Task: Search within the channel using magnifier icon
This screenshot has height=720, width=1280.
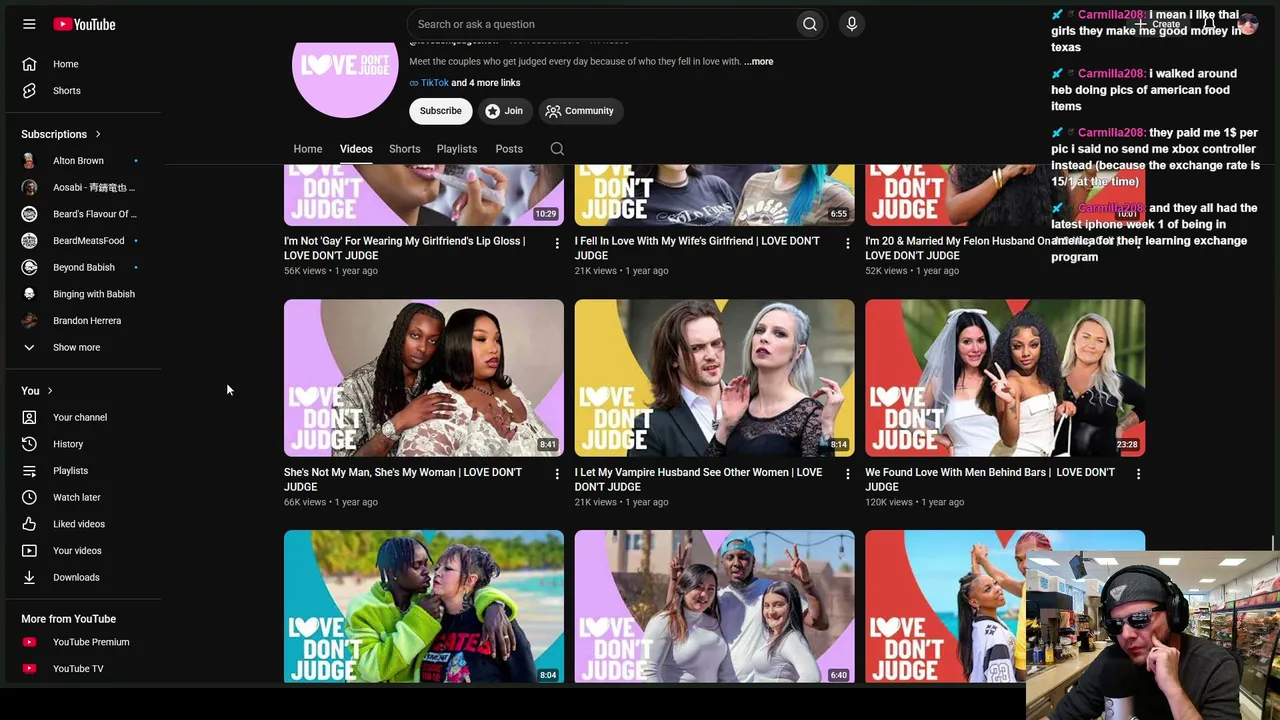Action: tap(557, 149)
